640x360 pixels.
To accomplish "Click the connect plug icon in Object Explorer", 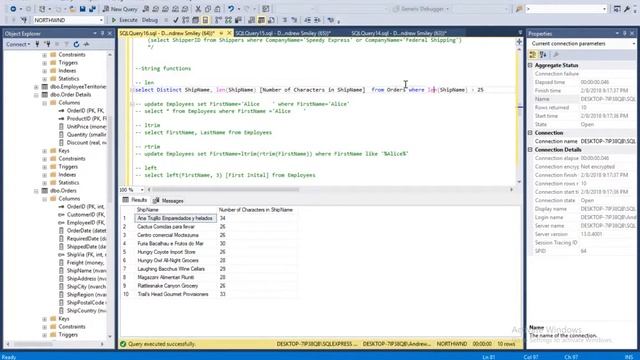I will coord(38,44).
